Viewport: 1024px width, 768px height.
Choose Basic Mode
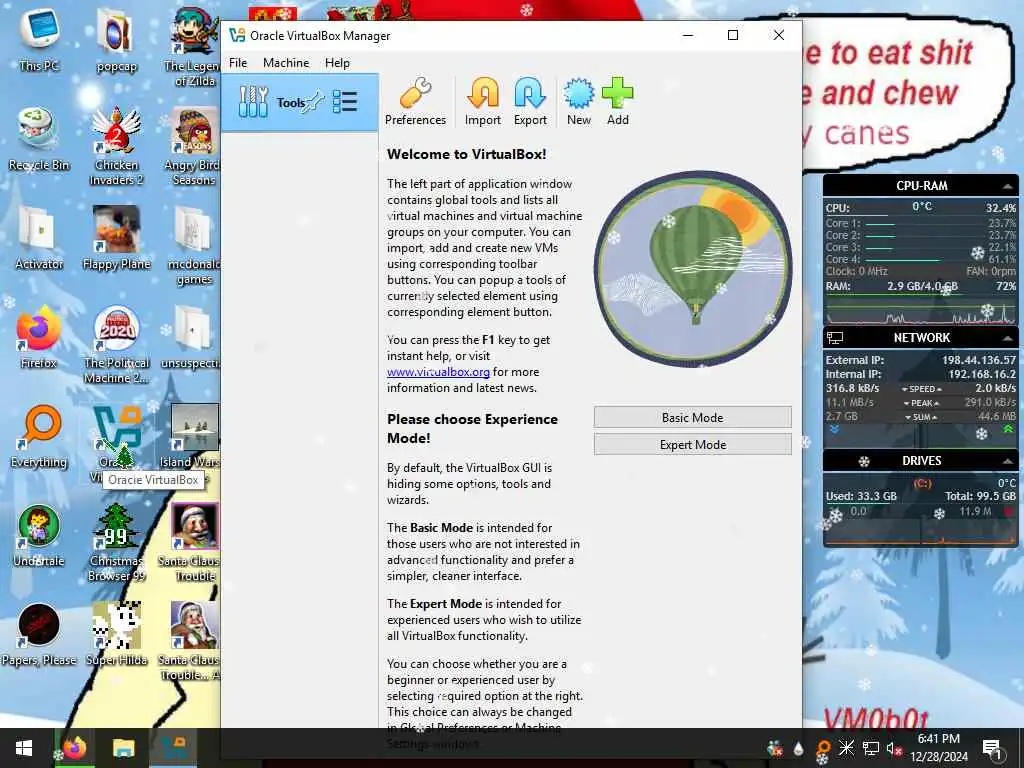[x=692, y=417]
